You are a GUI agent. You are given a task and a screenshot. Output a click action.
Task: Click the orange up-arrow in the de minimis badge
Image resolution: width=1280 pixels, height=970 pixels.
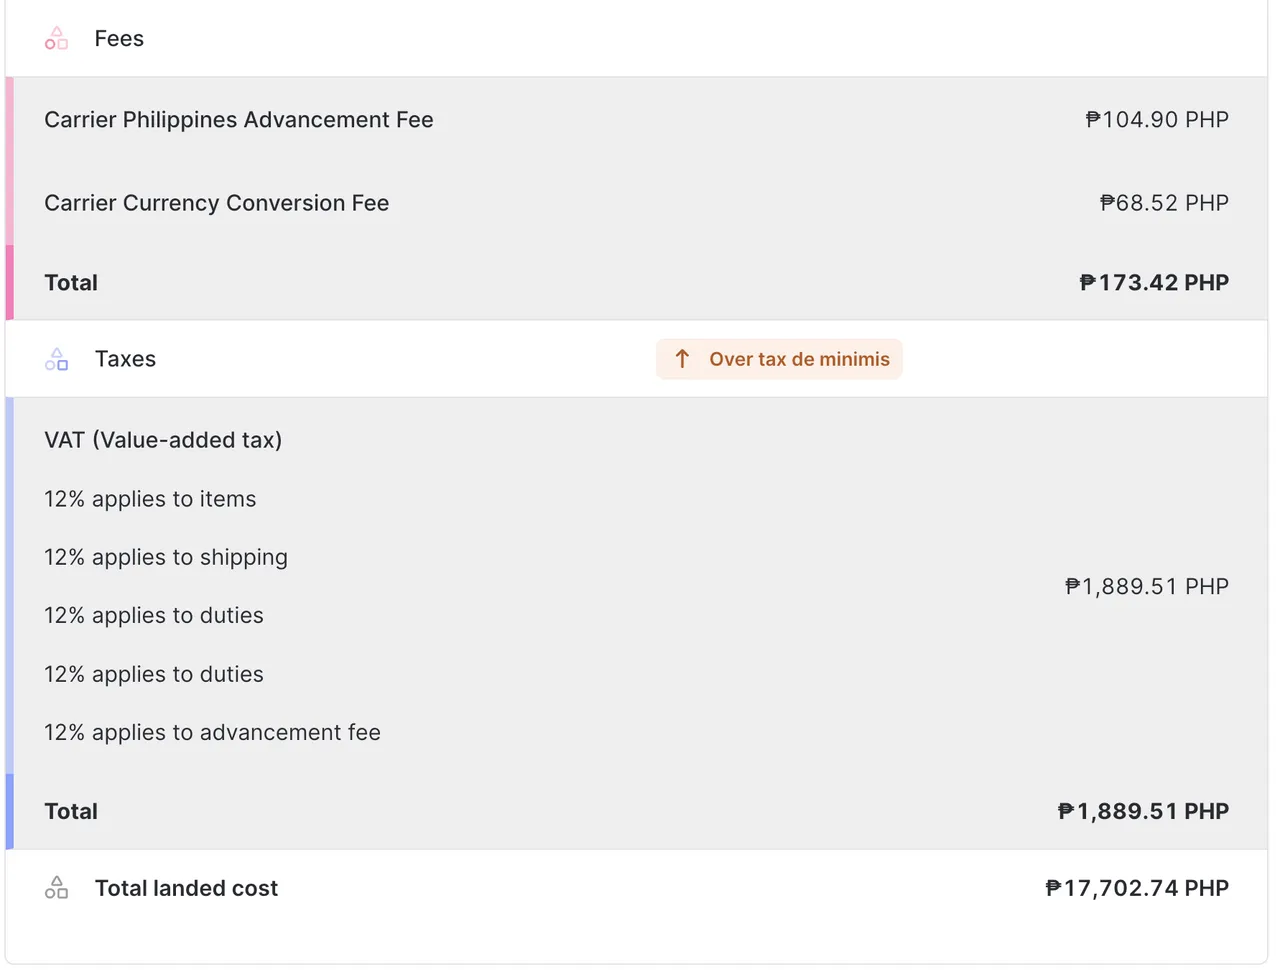[x=683, y=358]
